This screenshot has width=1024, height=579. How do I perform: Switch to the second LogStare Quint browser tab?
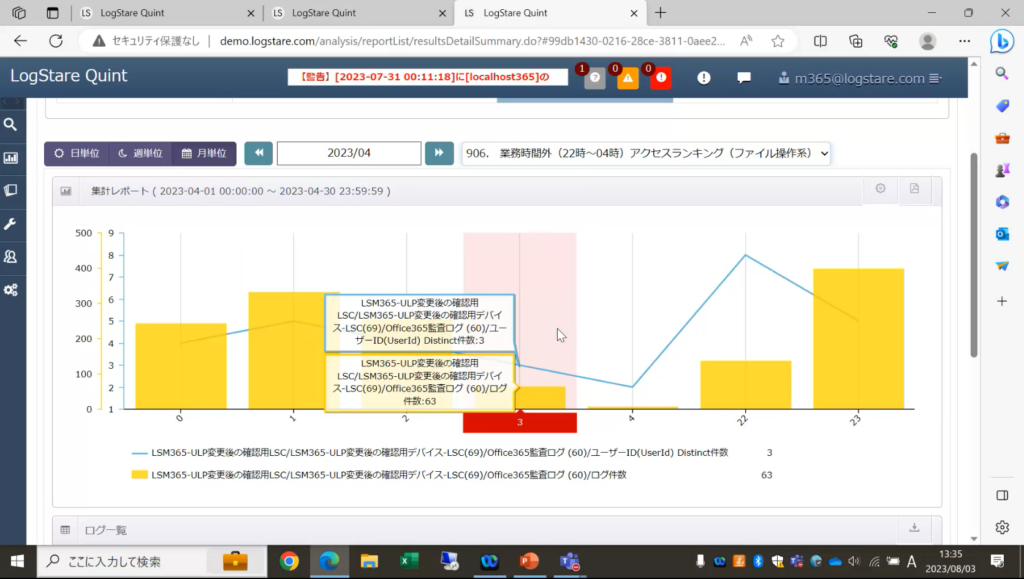pyautogui.click(x=359, y=13)
